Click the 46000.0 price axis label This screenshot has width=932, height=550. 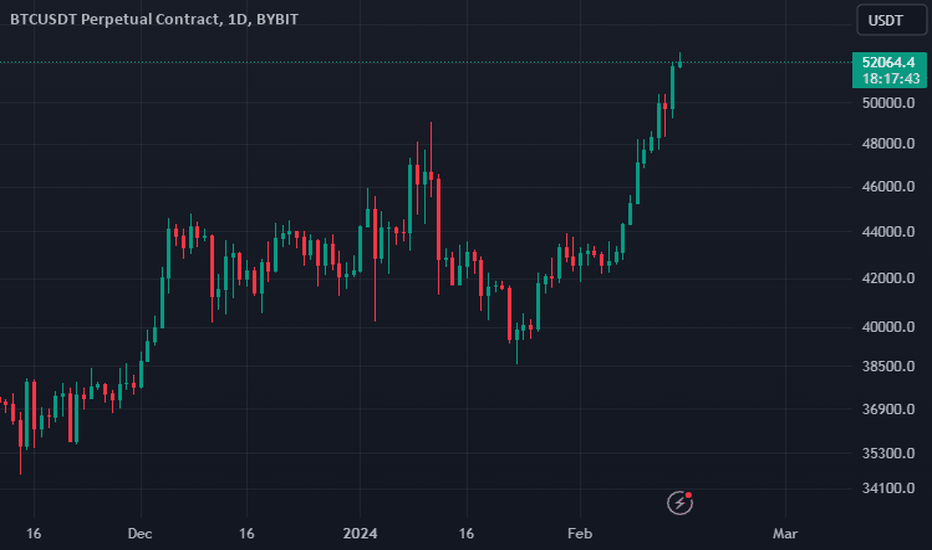pos(888,186)
